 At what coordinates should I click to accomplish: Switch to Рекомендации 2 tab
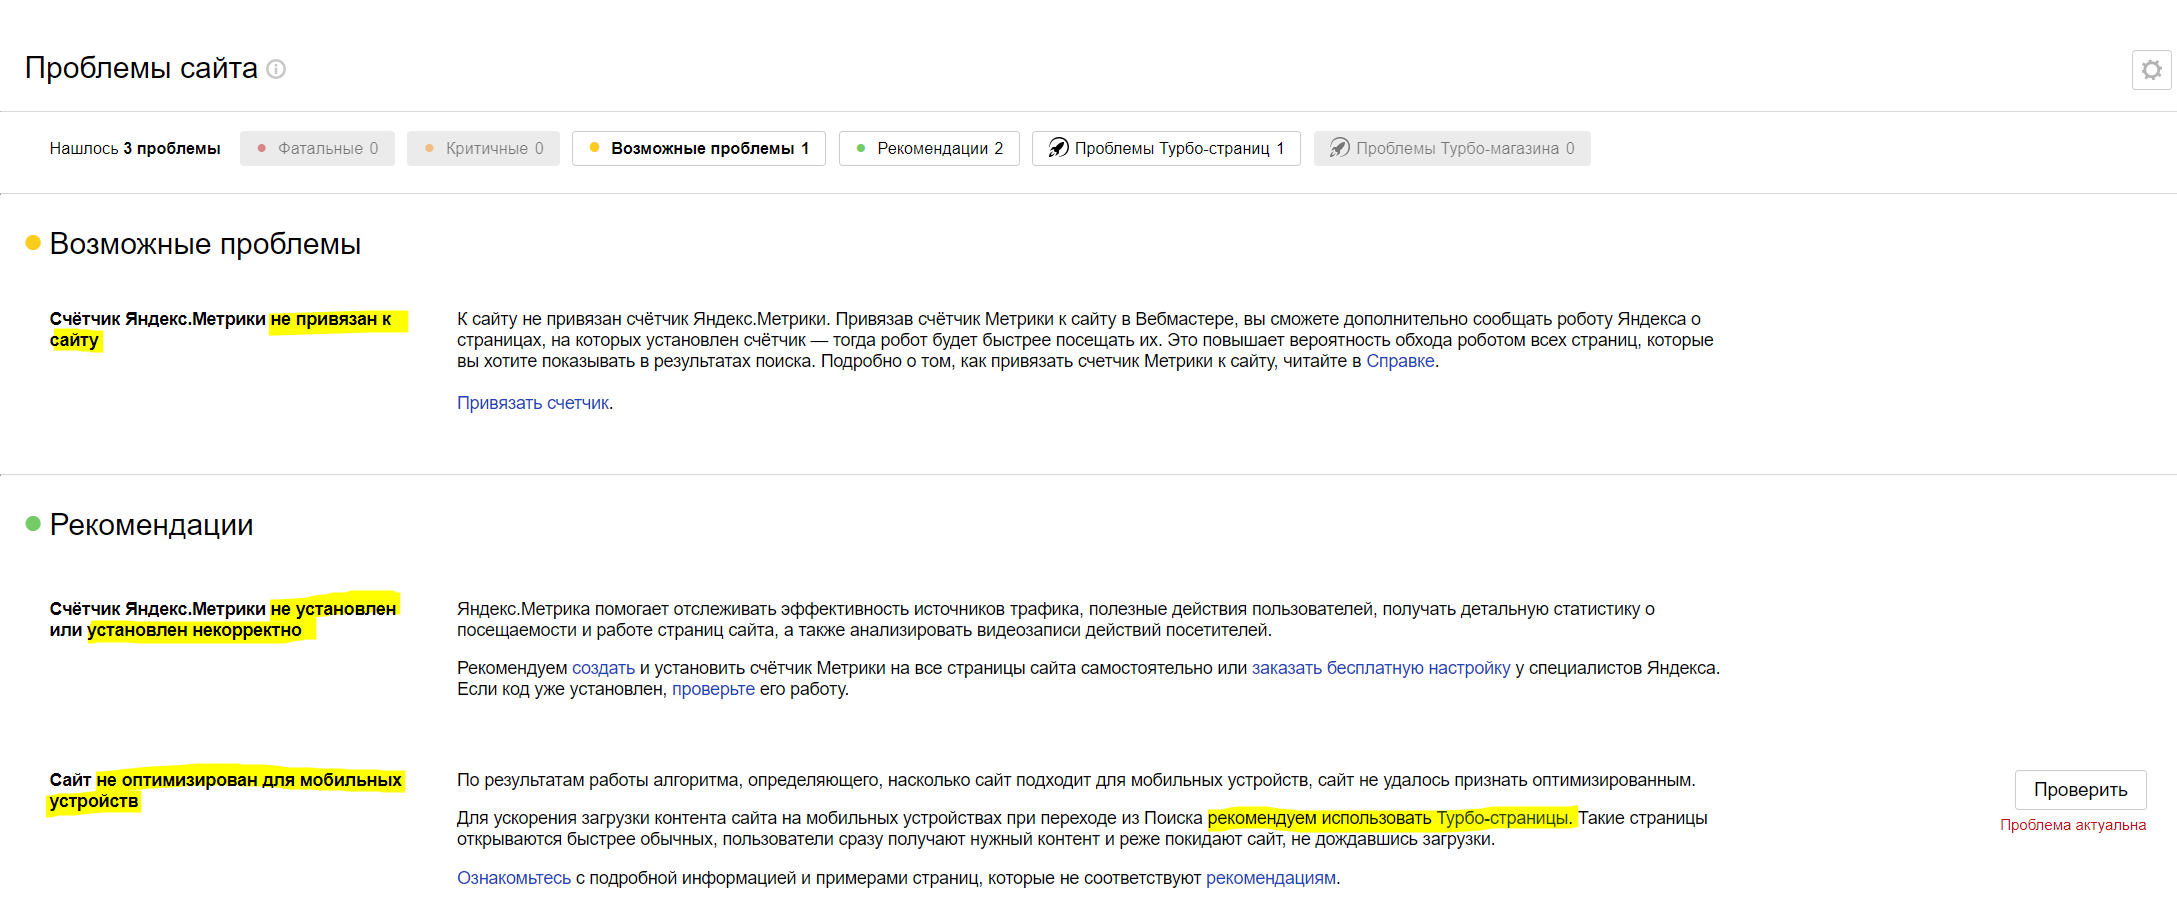click(929, 148)
